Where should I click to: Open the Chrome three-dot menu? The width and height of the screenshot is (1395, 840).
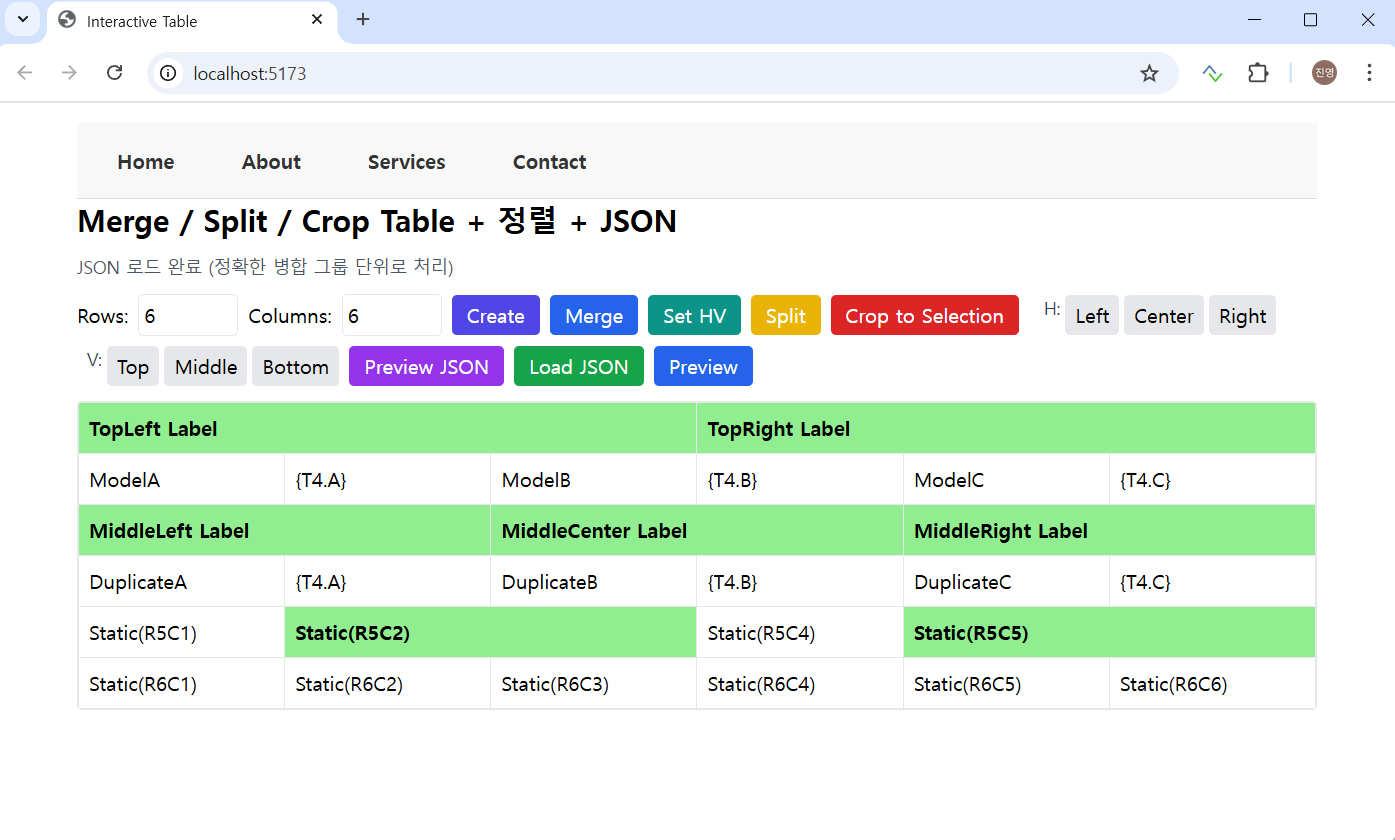[1369, 73]
